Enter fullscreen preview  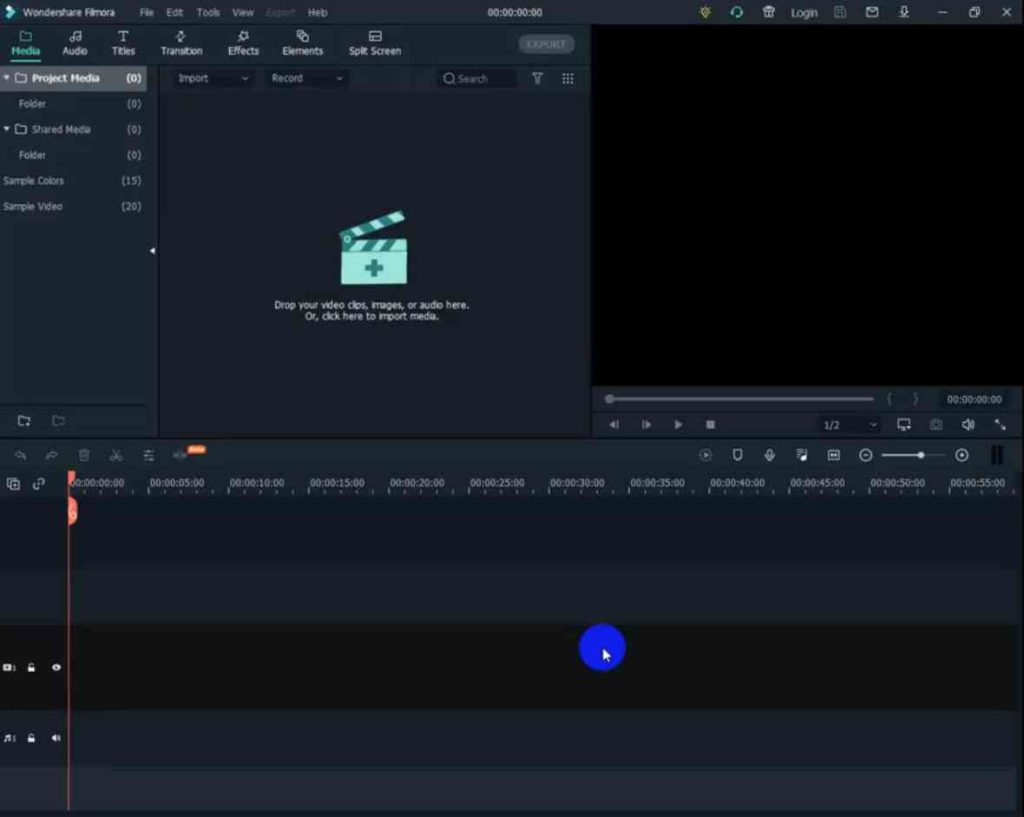[x=1000, y=425]
